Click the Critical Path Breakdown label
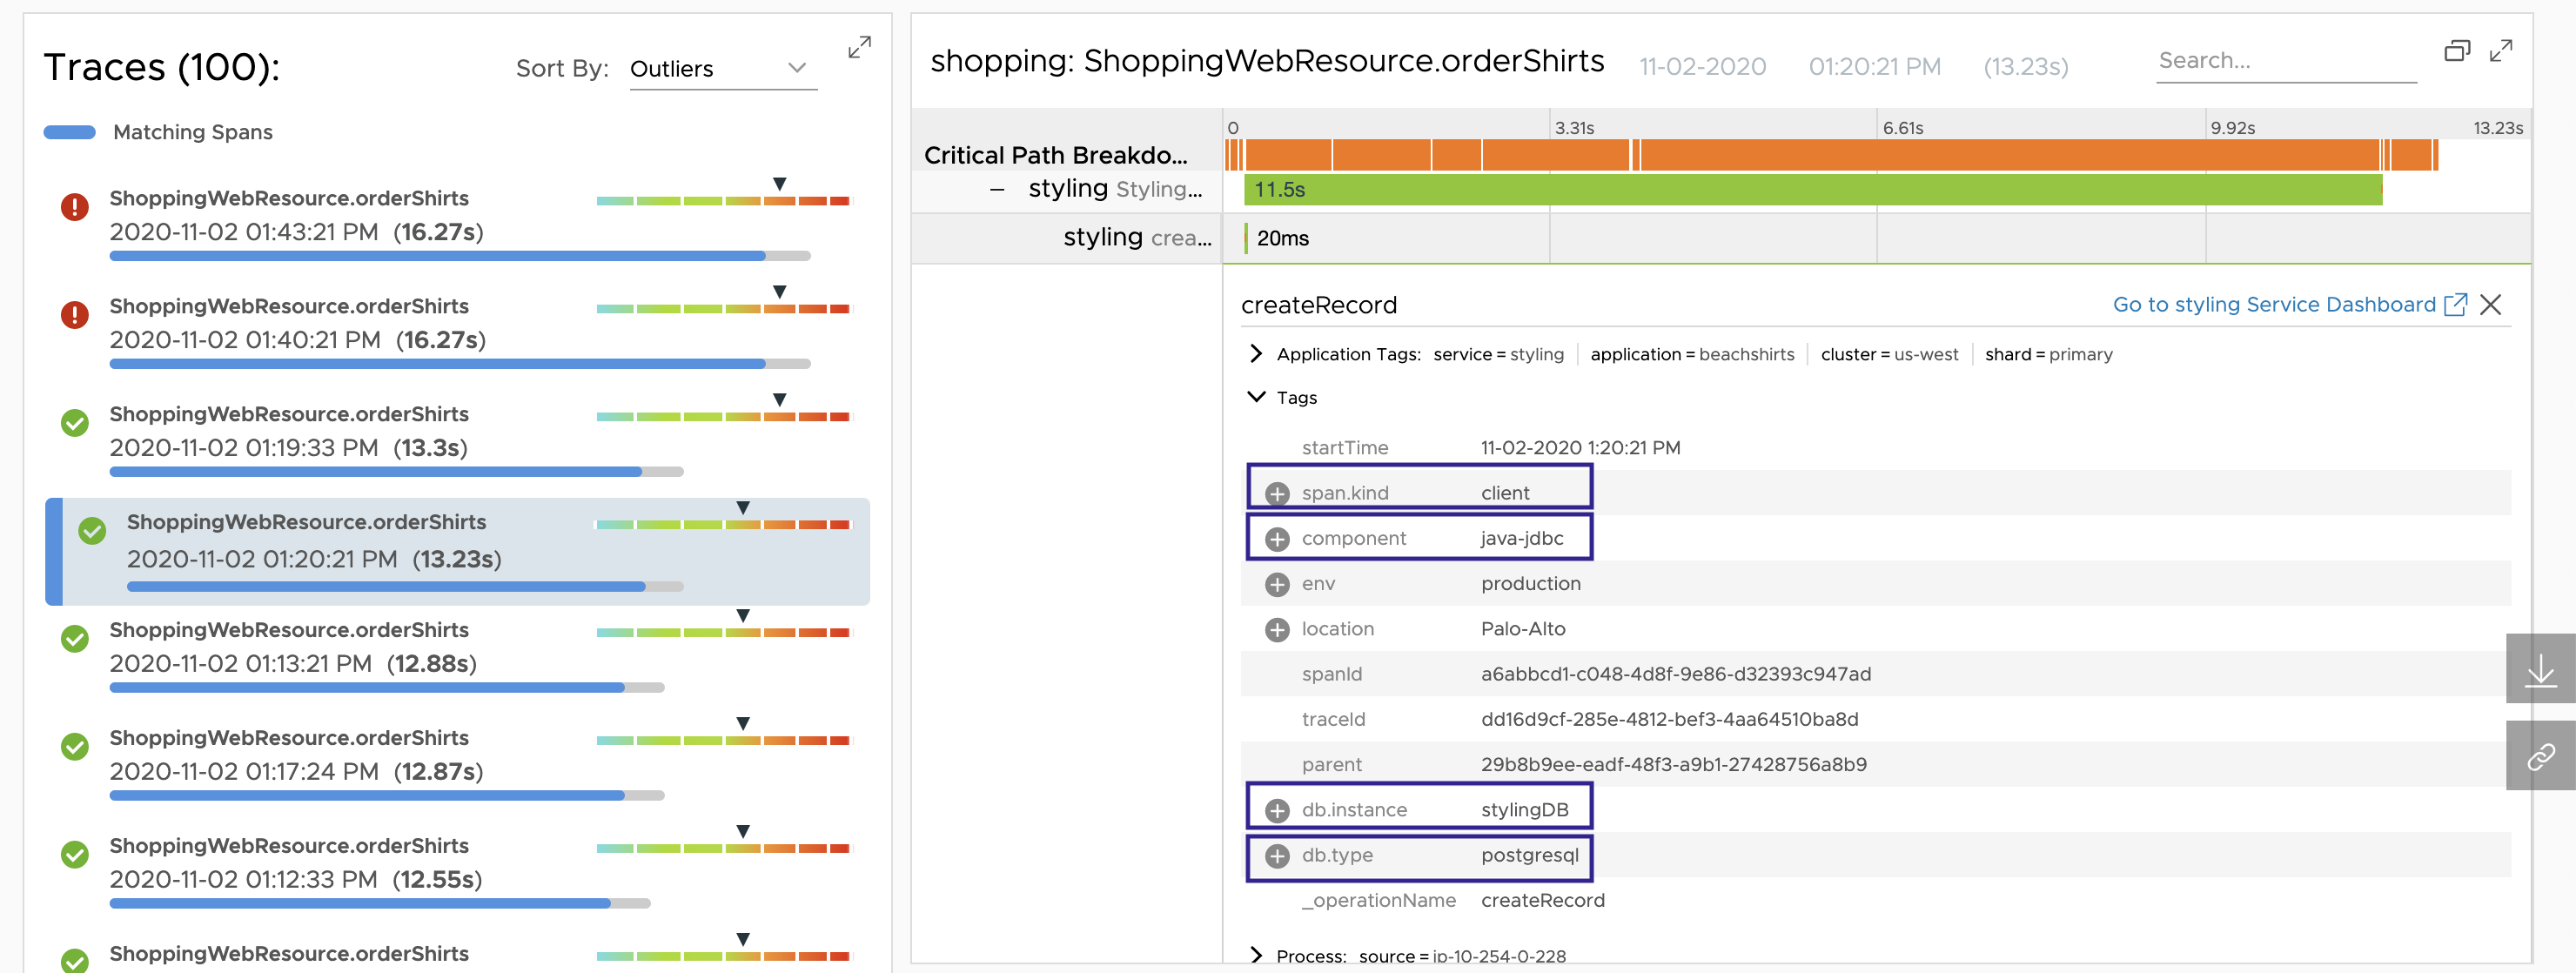Viewport: 2576px width, 973px height. 1055,155
